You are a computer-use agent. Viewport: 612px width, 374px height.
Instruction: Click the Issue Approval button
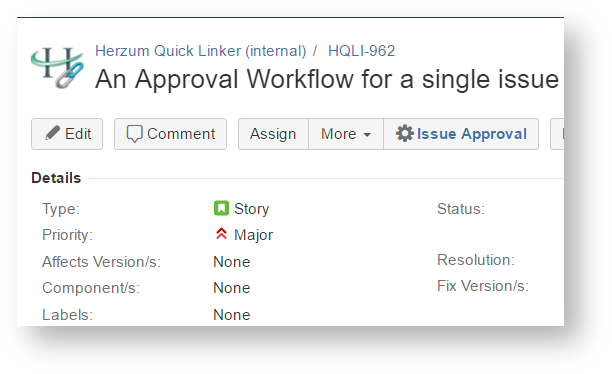coord(461,134)
